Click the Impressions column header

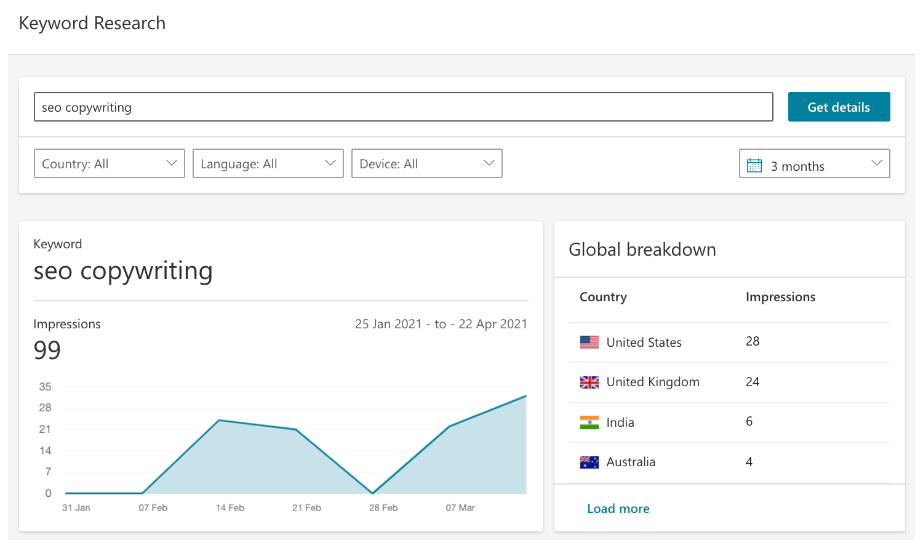pyautogui.click(x=780, y=297)
